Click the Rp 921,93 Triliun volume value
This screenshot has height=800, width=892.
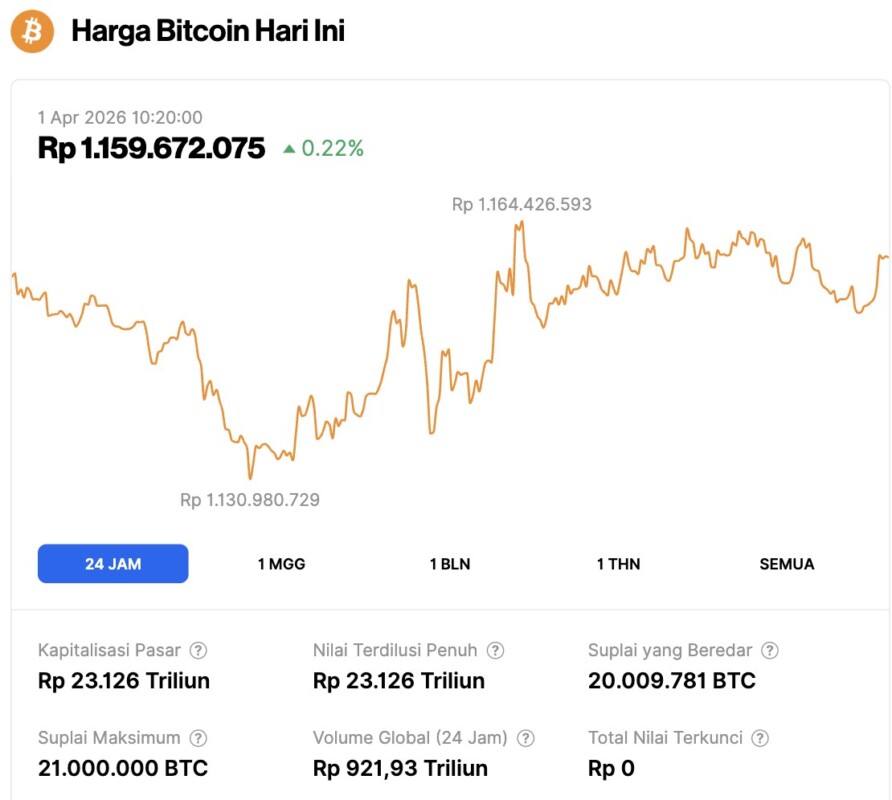pyautogui.click(x=400, y=769)
